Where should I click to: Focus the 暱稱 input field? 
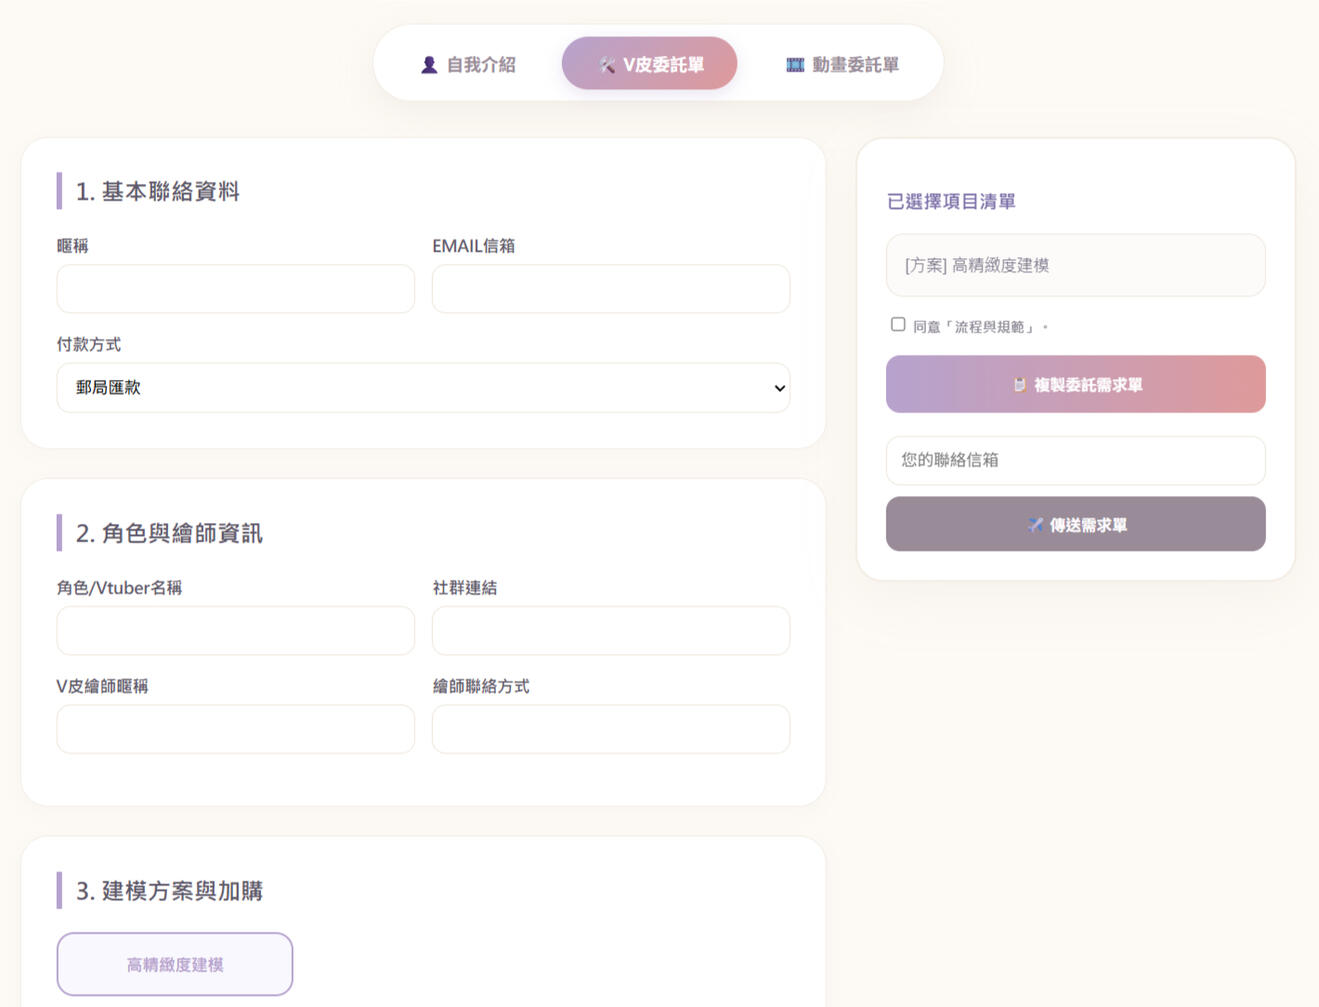tap(236, 289)
